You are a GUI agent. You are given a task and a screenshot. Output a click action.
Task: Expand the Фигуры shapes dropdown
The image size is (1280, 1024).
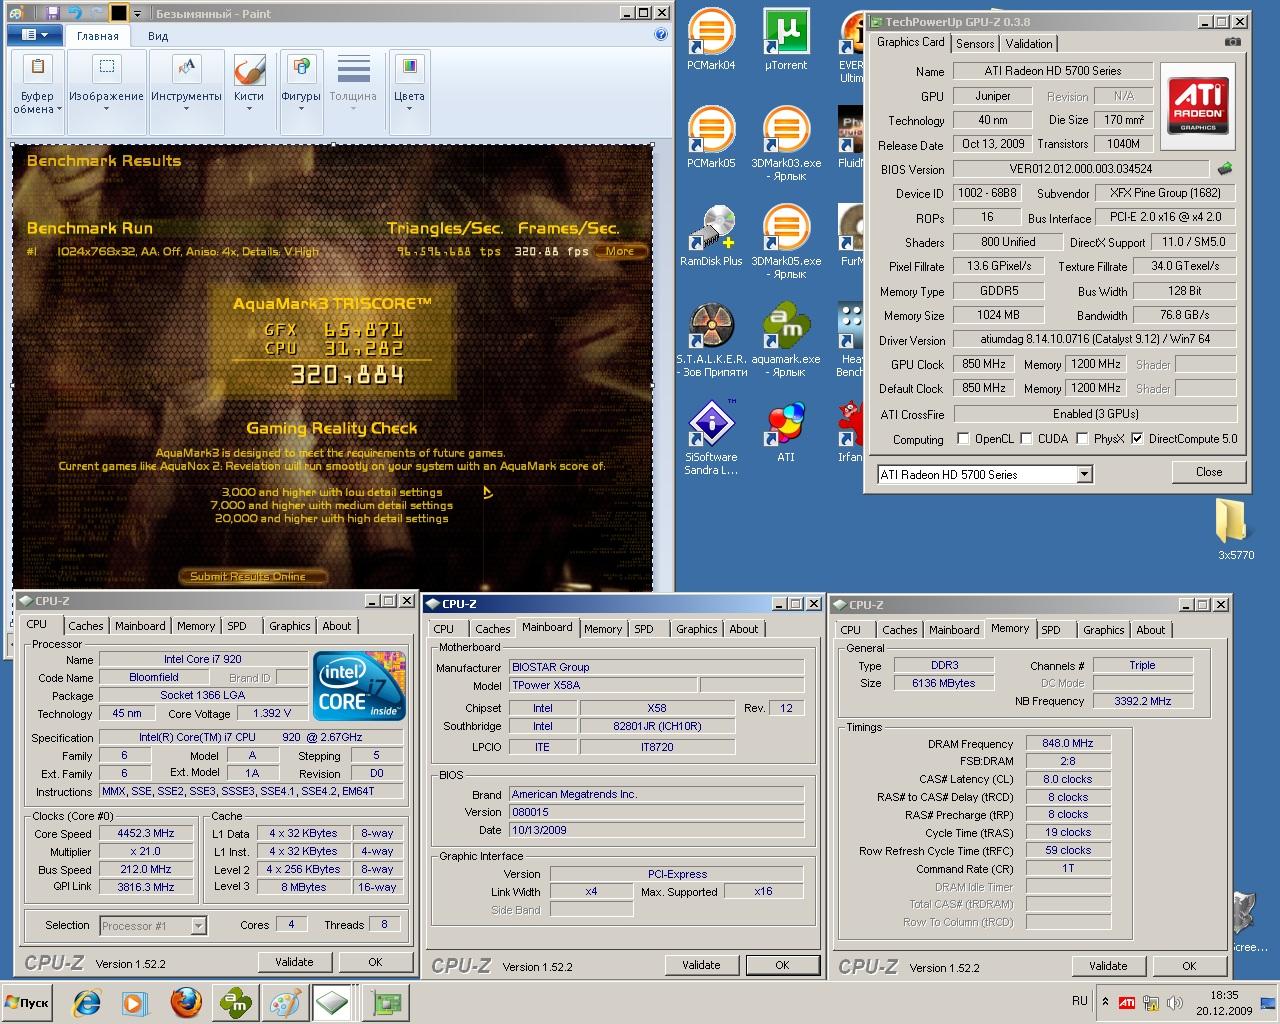[x=301, y=102]
